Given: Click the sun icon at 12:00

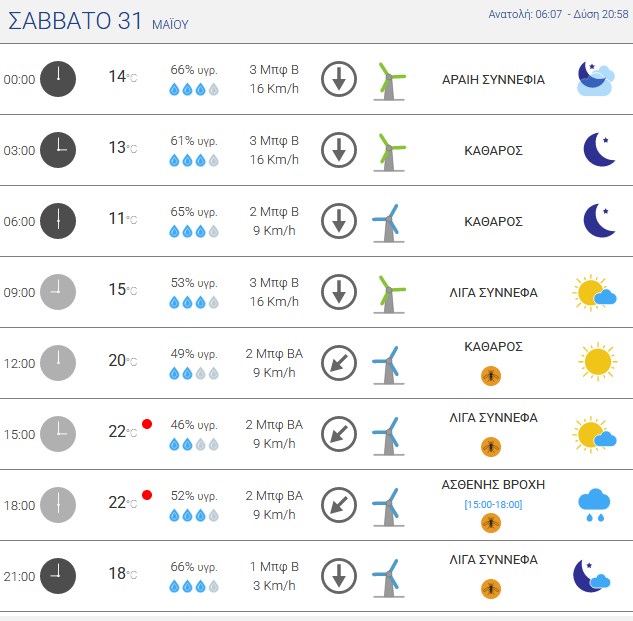Looking at the screenshot, I should (x=597, y=362).
